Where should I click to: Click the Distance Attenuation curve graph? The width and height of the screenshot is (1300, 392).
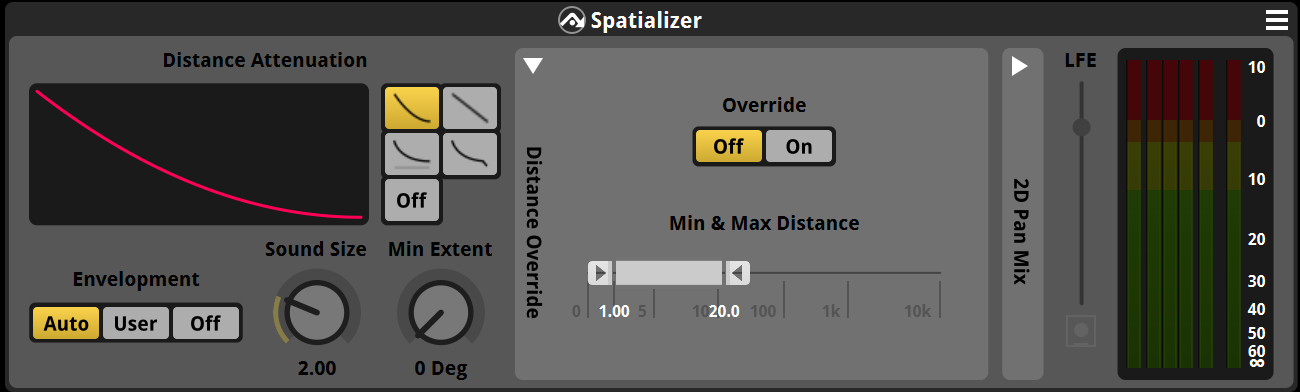199,154
